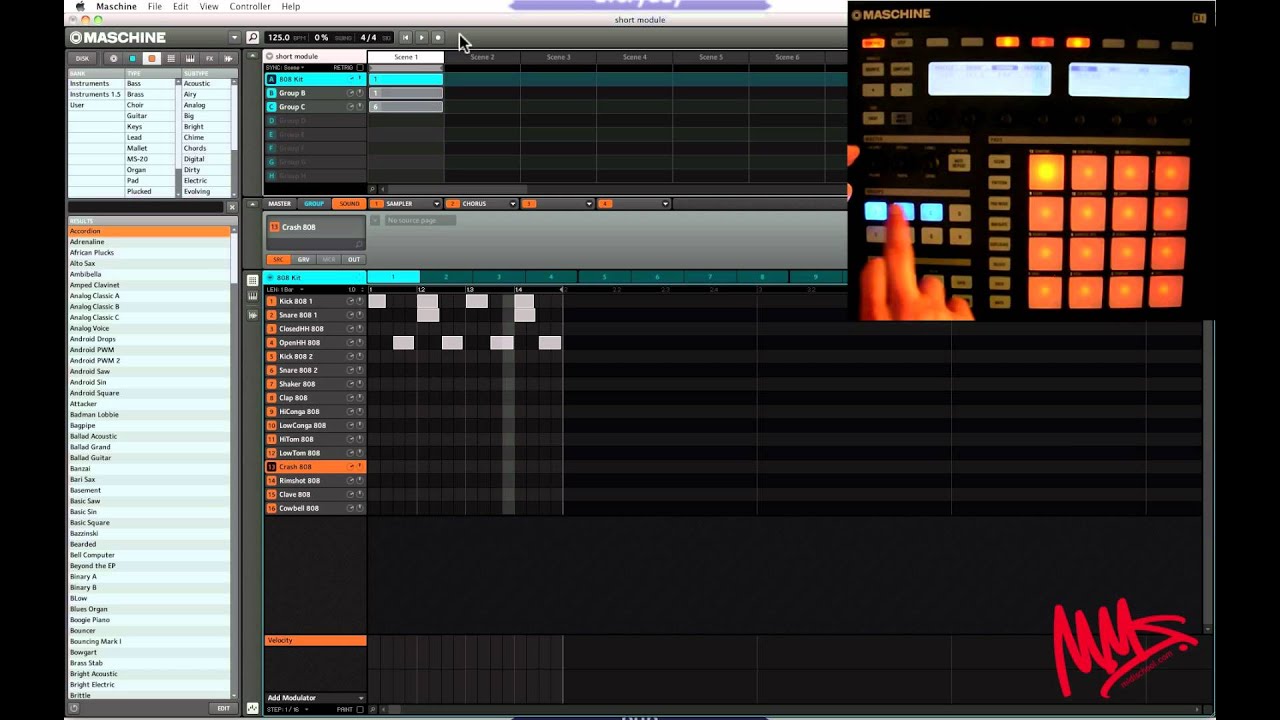Click the pattern 6 clip in Group C

(405, 107)
